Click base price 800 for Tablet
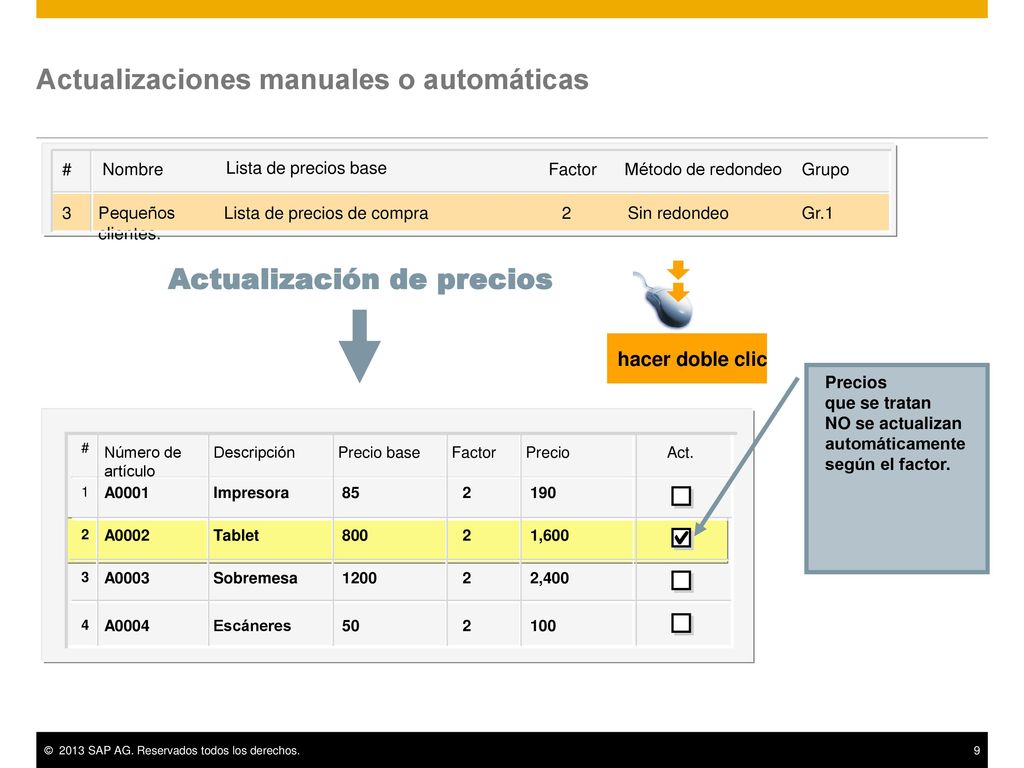Screen dimensions: 1024x768 tap(355, 535)
